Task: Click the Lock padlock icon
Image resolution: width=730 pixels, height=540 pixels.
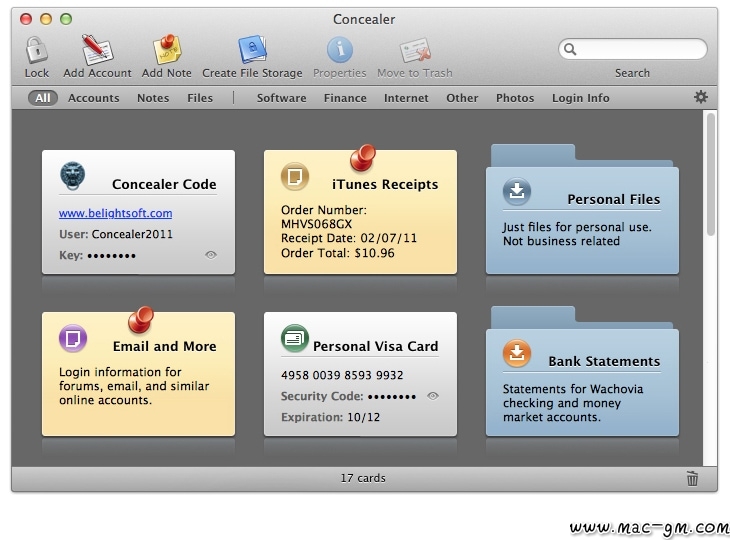Action: tap(36, 50)
